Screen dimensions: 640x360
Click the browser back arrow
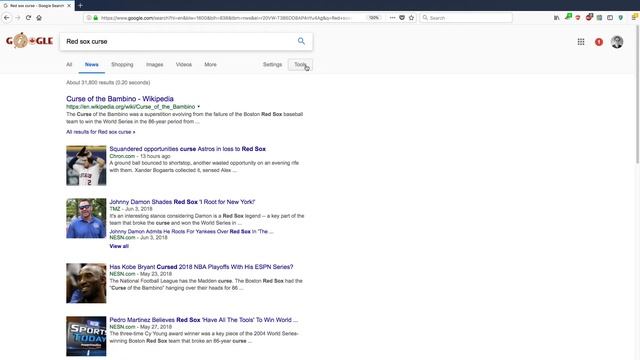point(7,18)
